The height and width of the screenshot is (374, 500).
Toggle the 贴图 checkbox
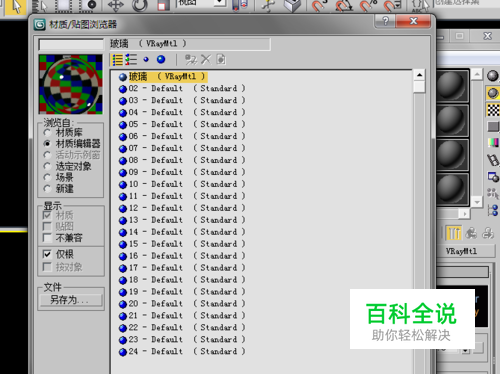click(47, 227)
